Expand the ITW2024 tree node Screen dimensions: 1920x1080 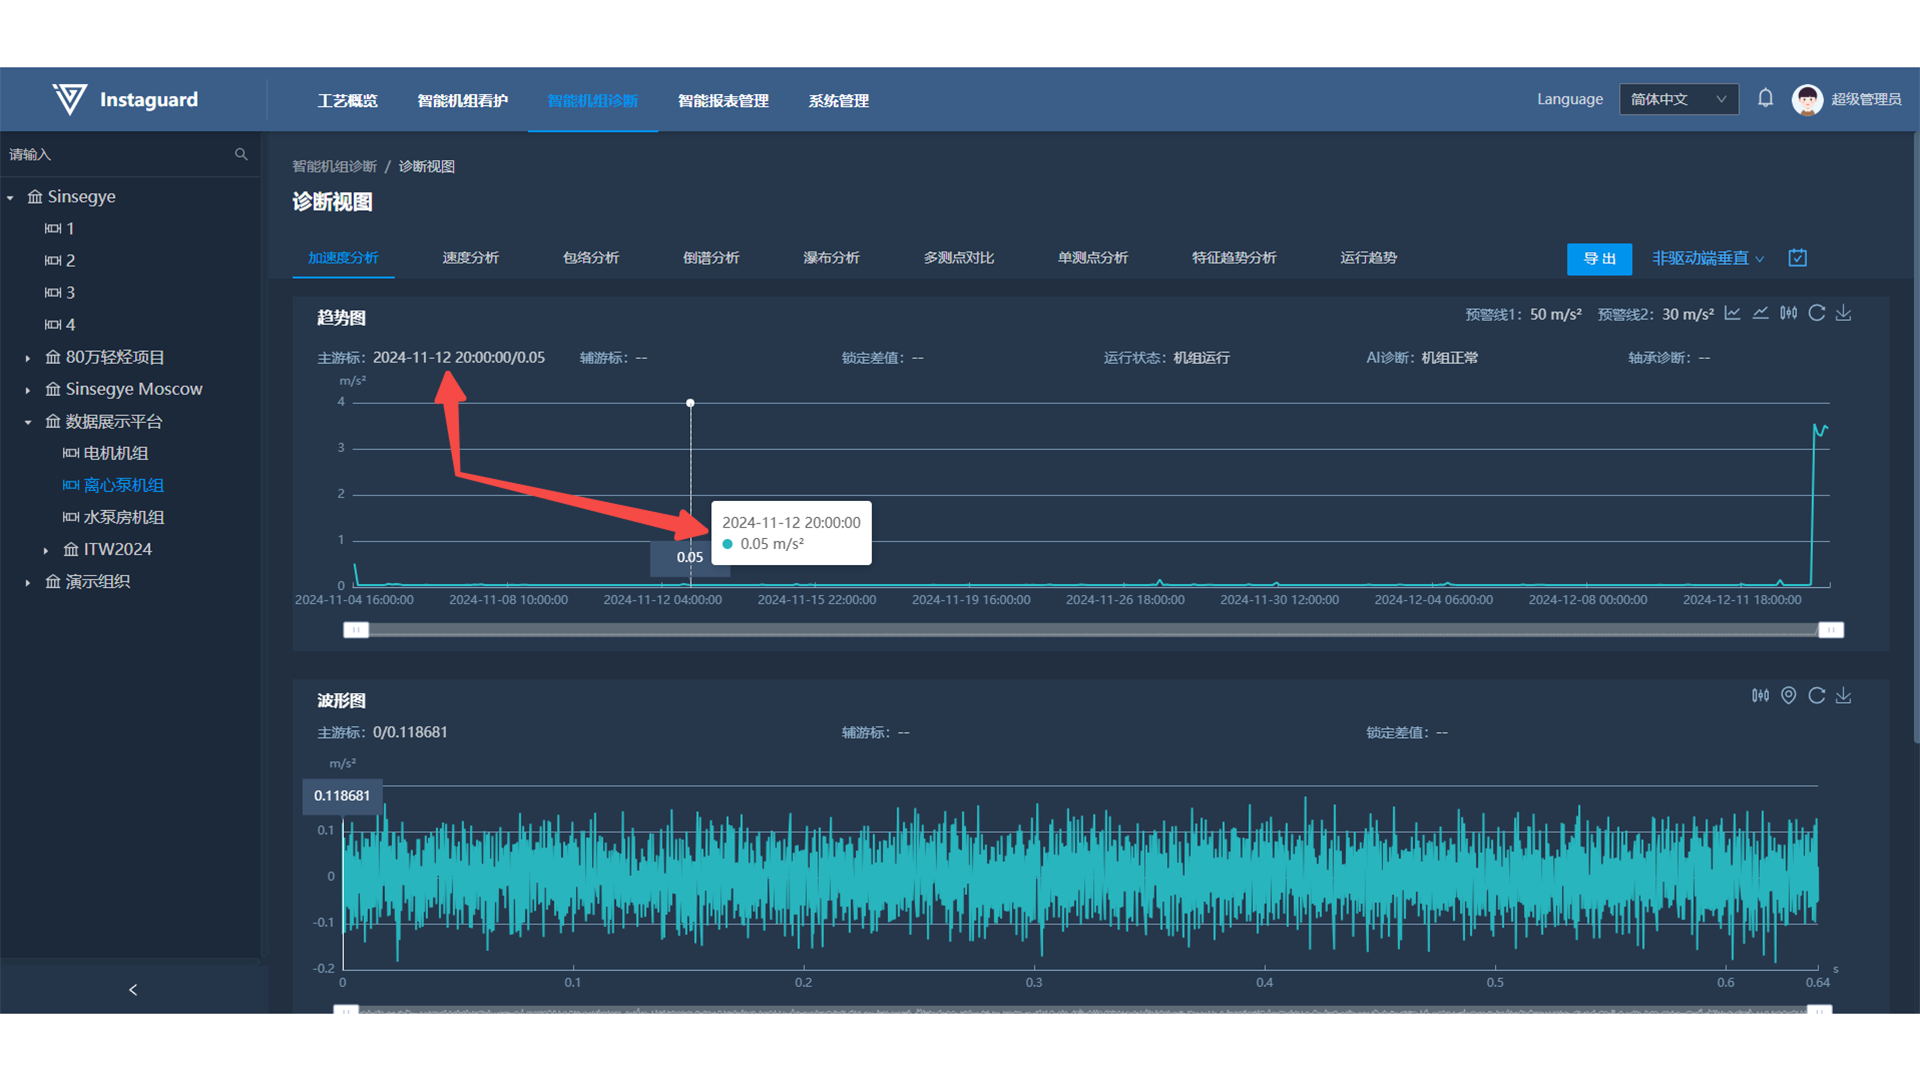coord(46,550)
